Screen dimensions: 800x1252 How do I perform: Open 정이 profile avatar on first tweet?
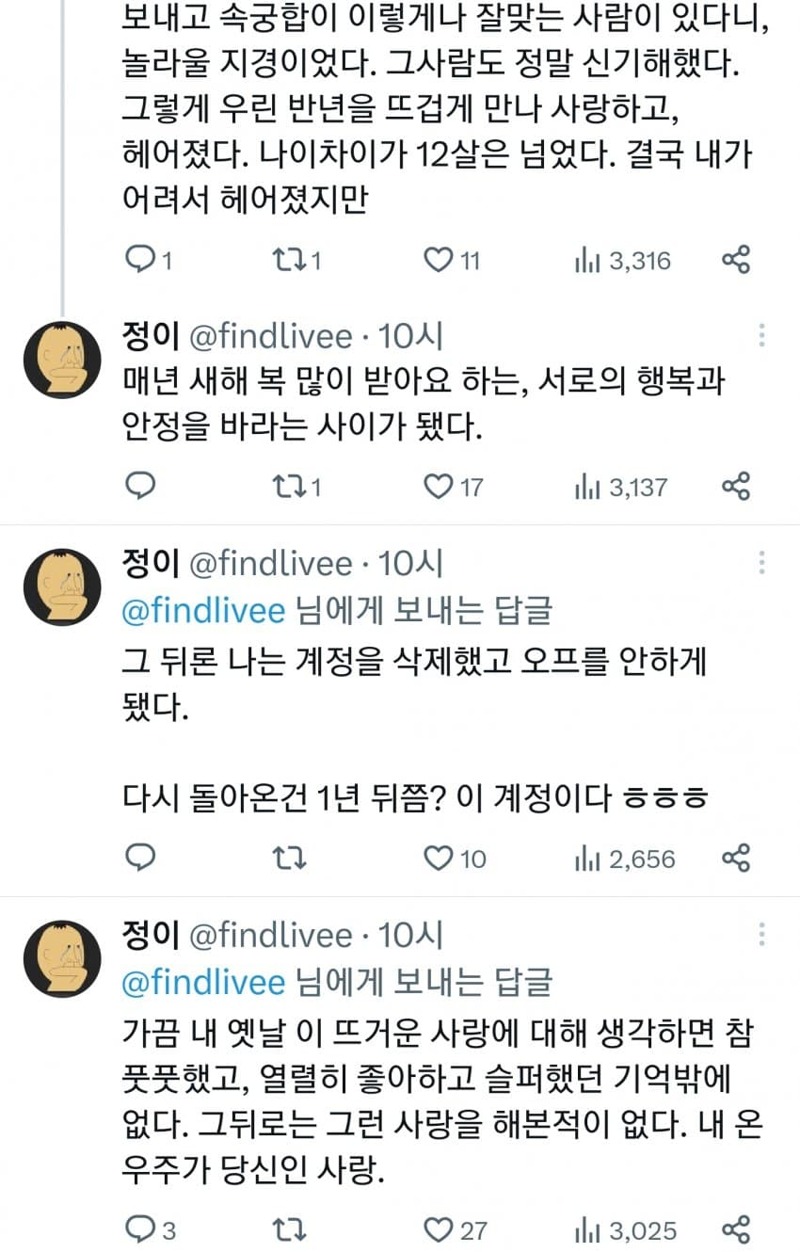pyautogui.click(x=62, y=360)
